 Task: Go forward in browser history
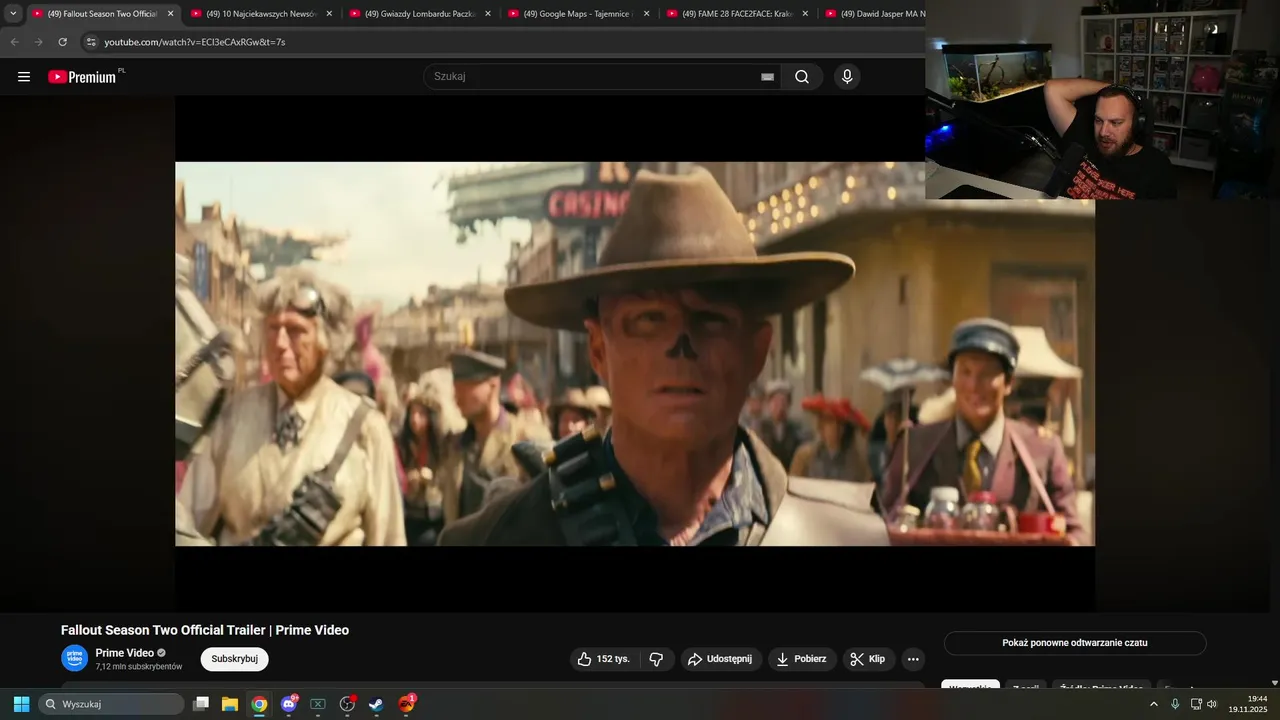38,42
